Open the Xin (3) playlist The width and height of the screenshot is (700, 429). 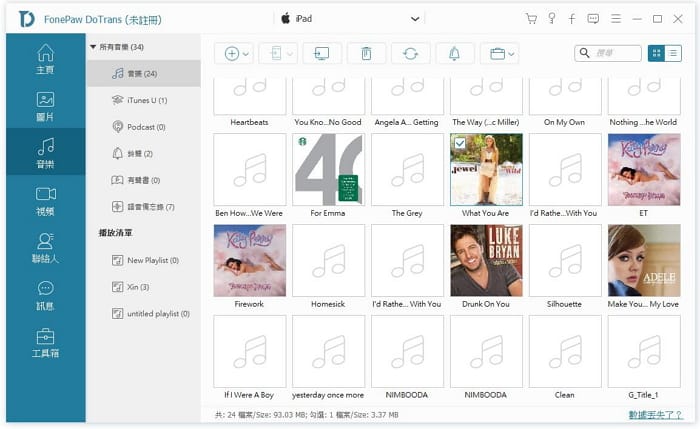(x=144, y=287)
